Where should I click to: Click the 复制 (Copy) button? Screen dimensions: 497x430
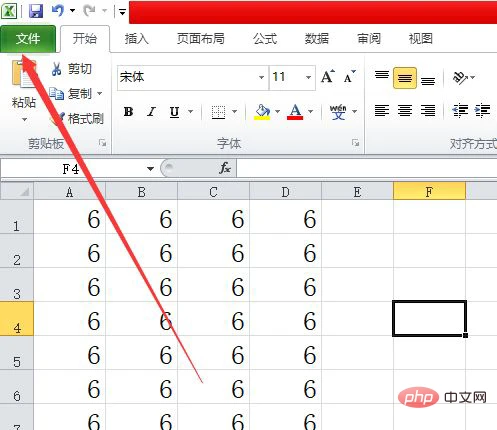[76, 94]
